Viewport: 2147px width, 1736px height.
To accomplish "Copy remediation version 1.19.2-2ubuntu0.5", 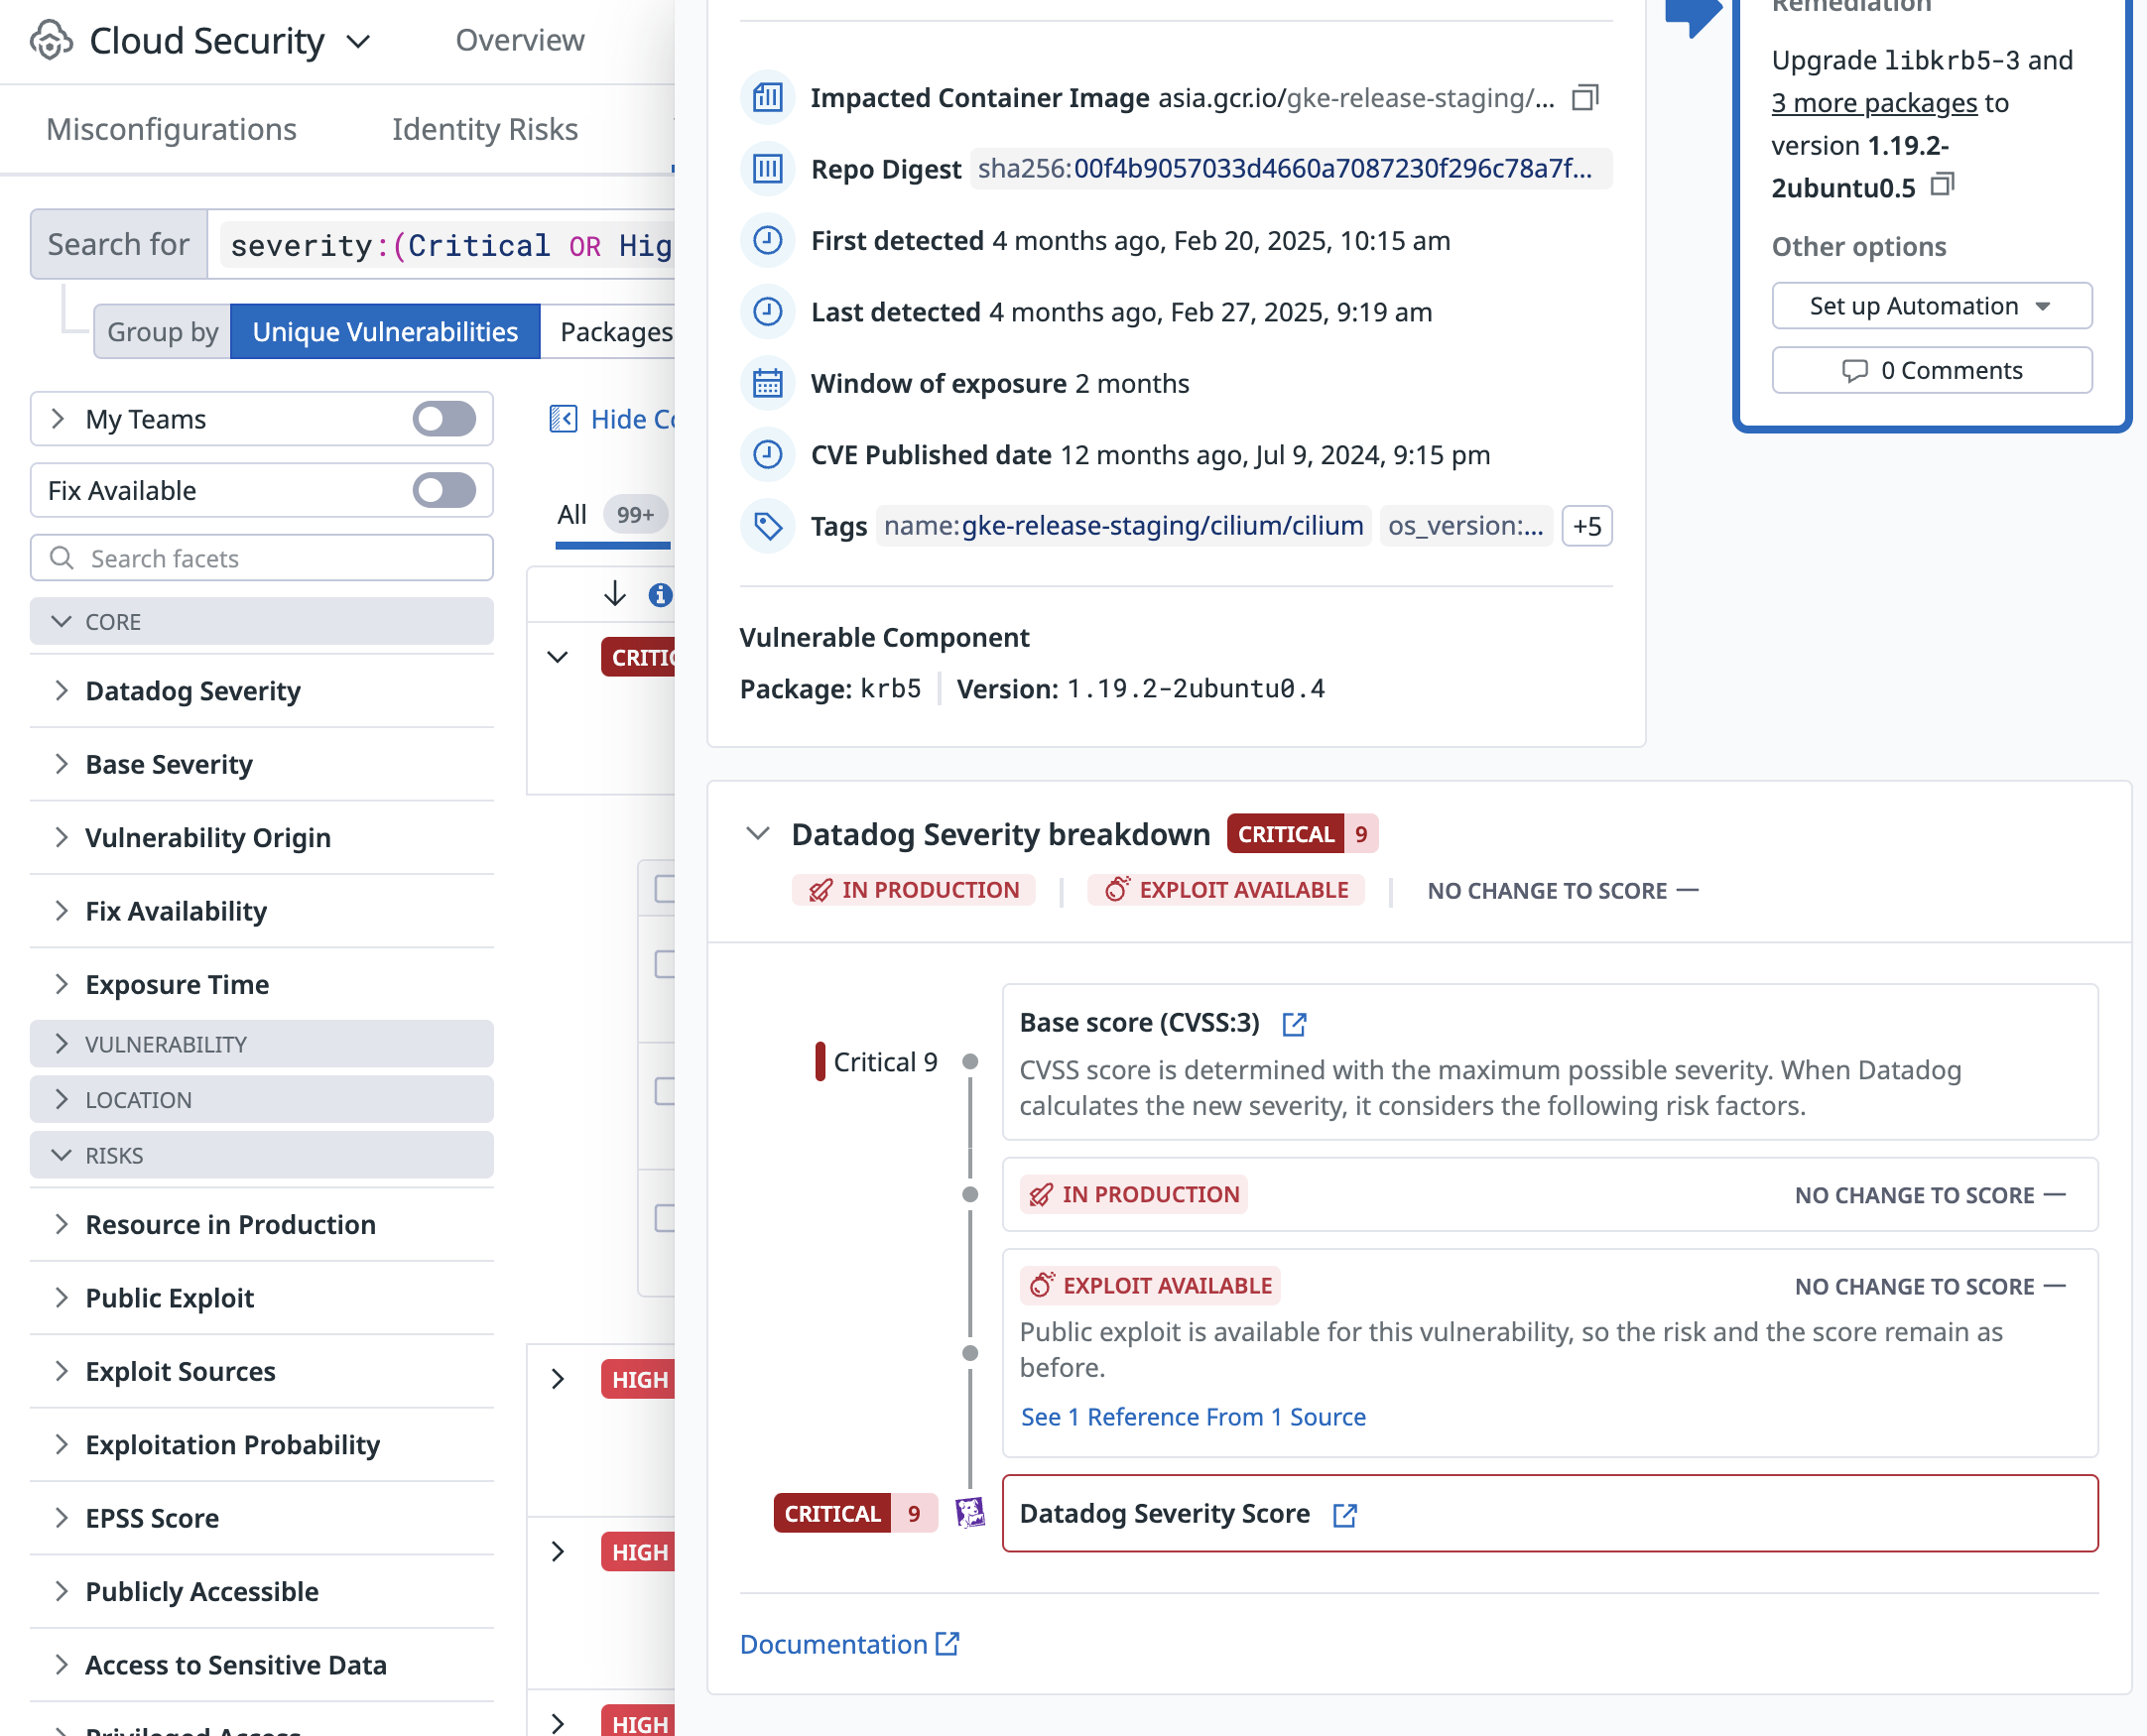I will (x=1942, y=185).
